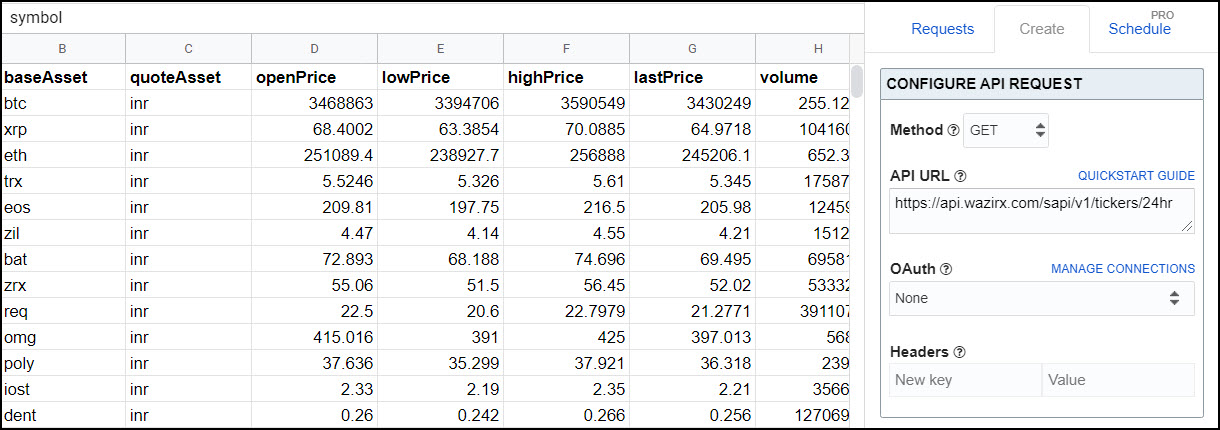Select btc openPrice value 3468863
This screenshot has width=1220, height=430.
coord(314,103)
